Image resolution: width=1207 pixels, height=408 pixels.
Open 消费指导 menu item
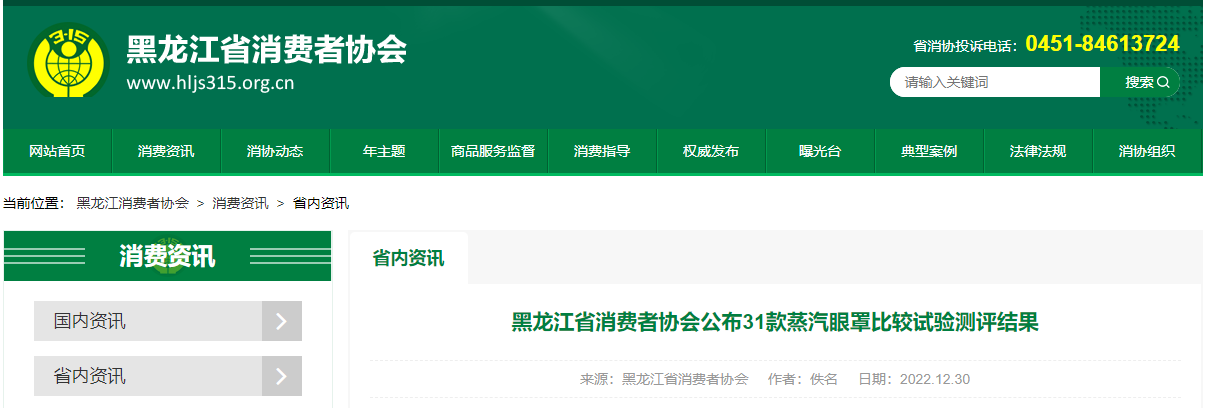(x=602, y=151)
